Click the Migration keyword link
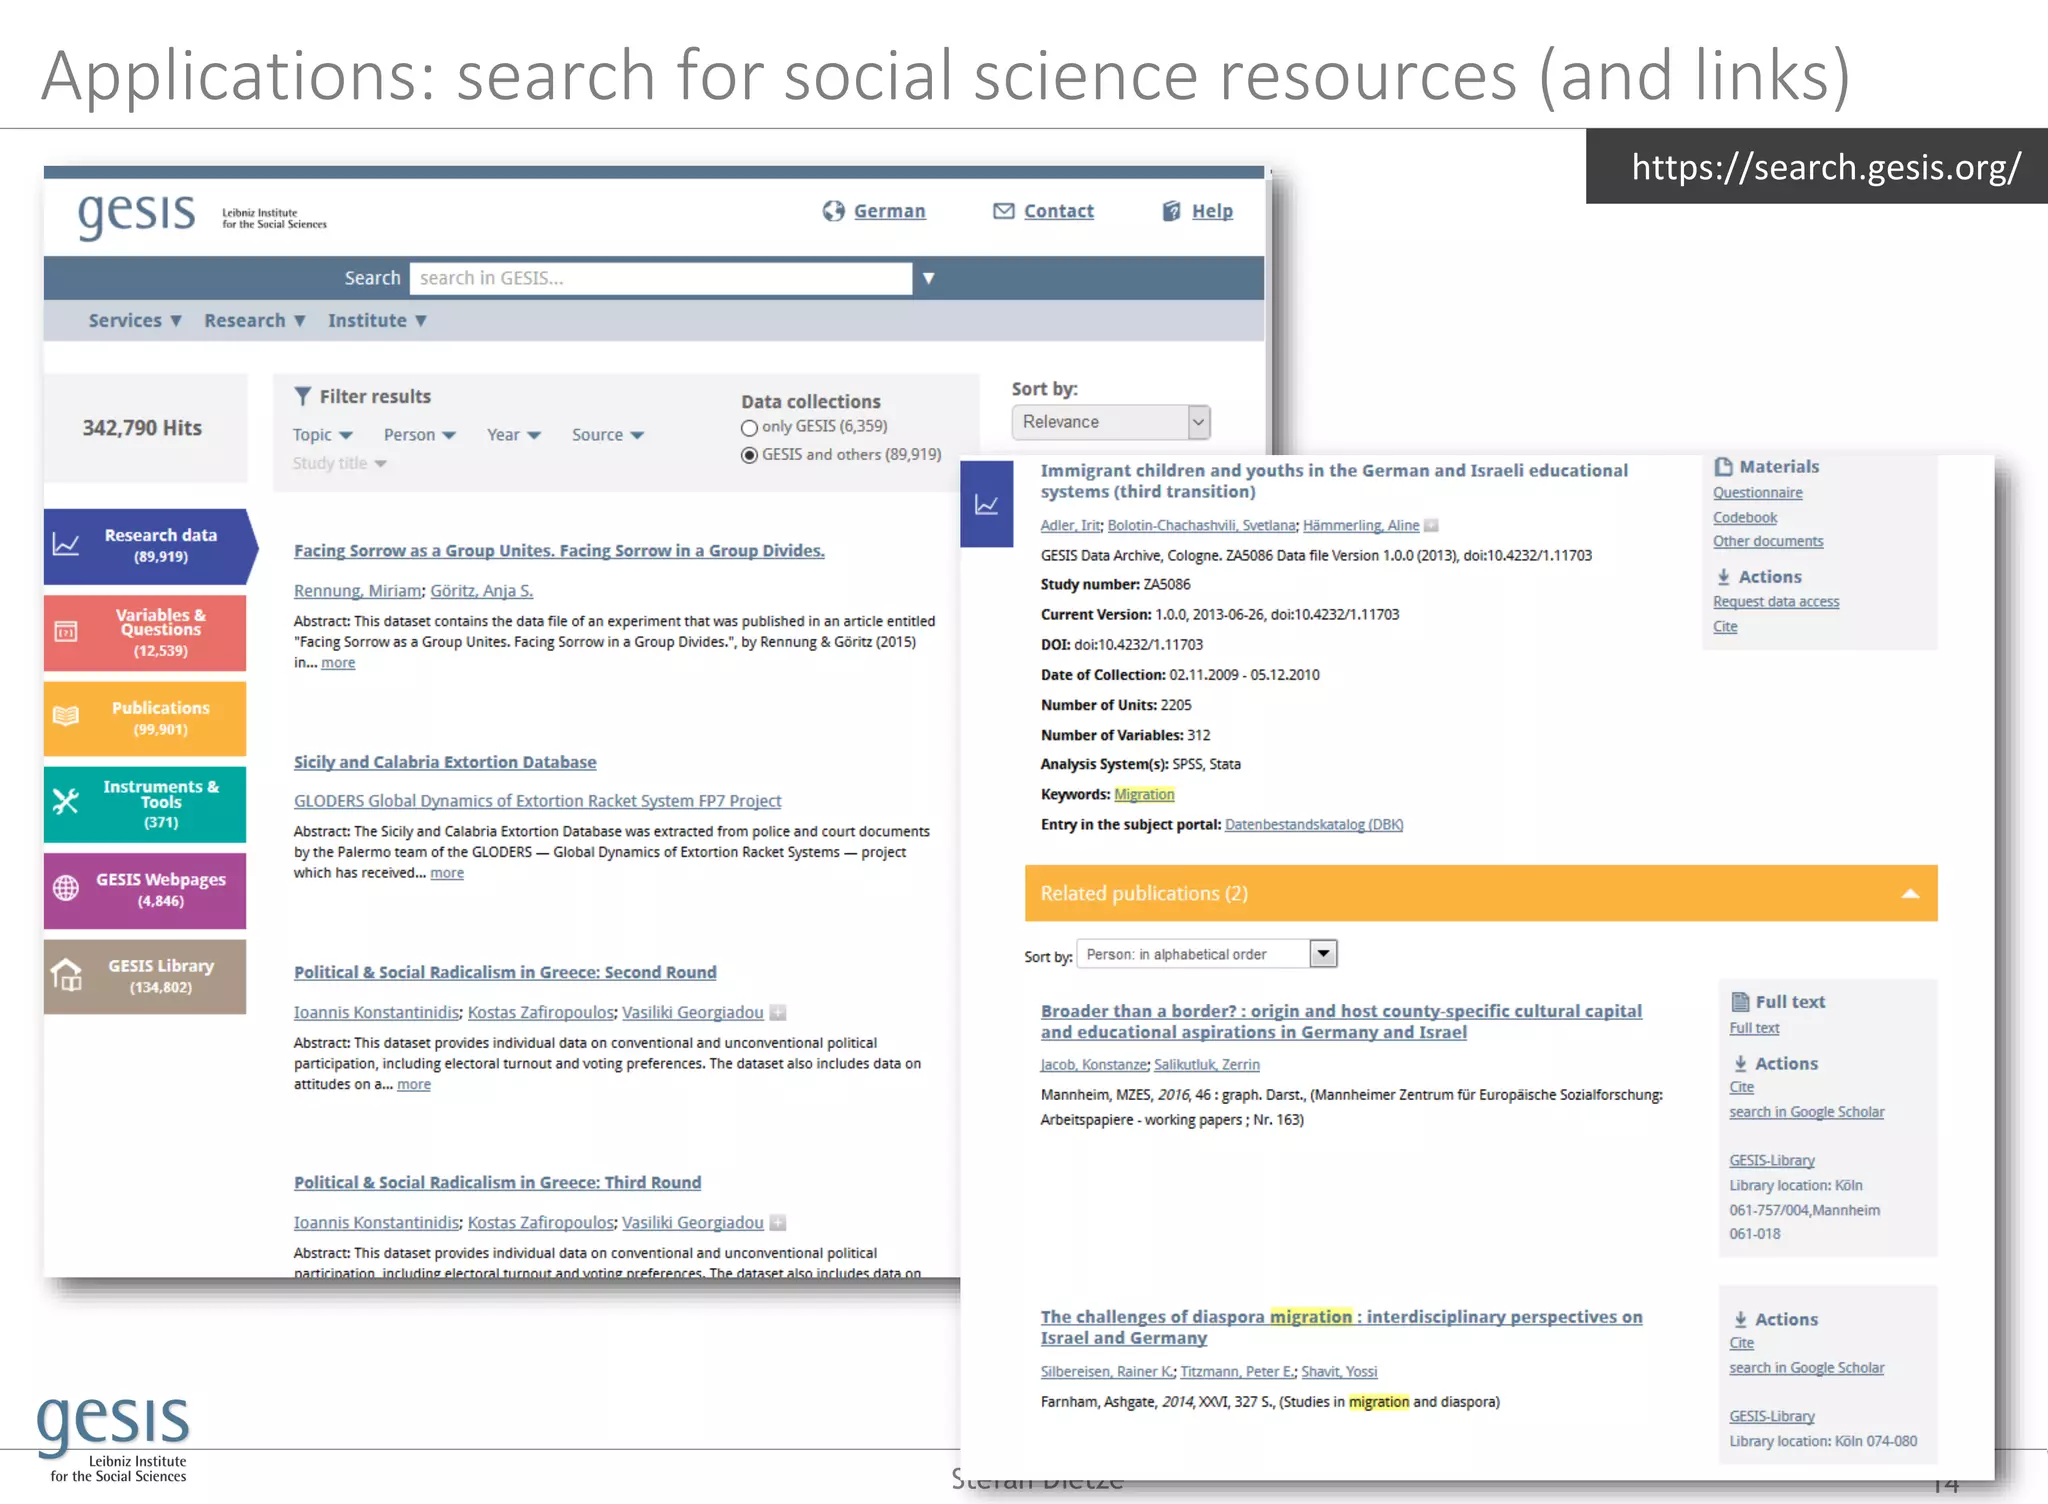2048x1504 pixels. (x=1144, y=794)
